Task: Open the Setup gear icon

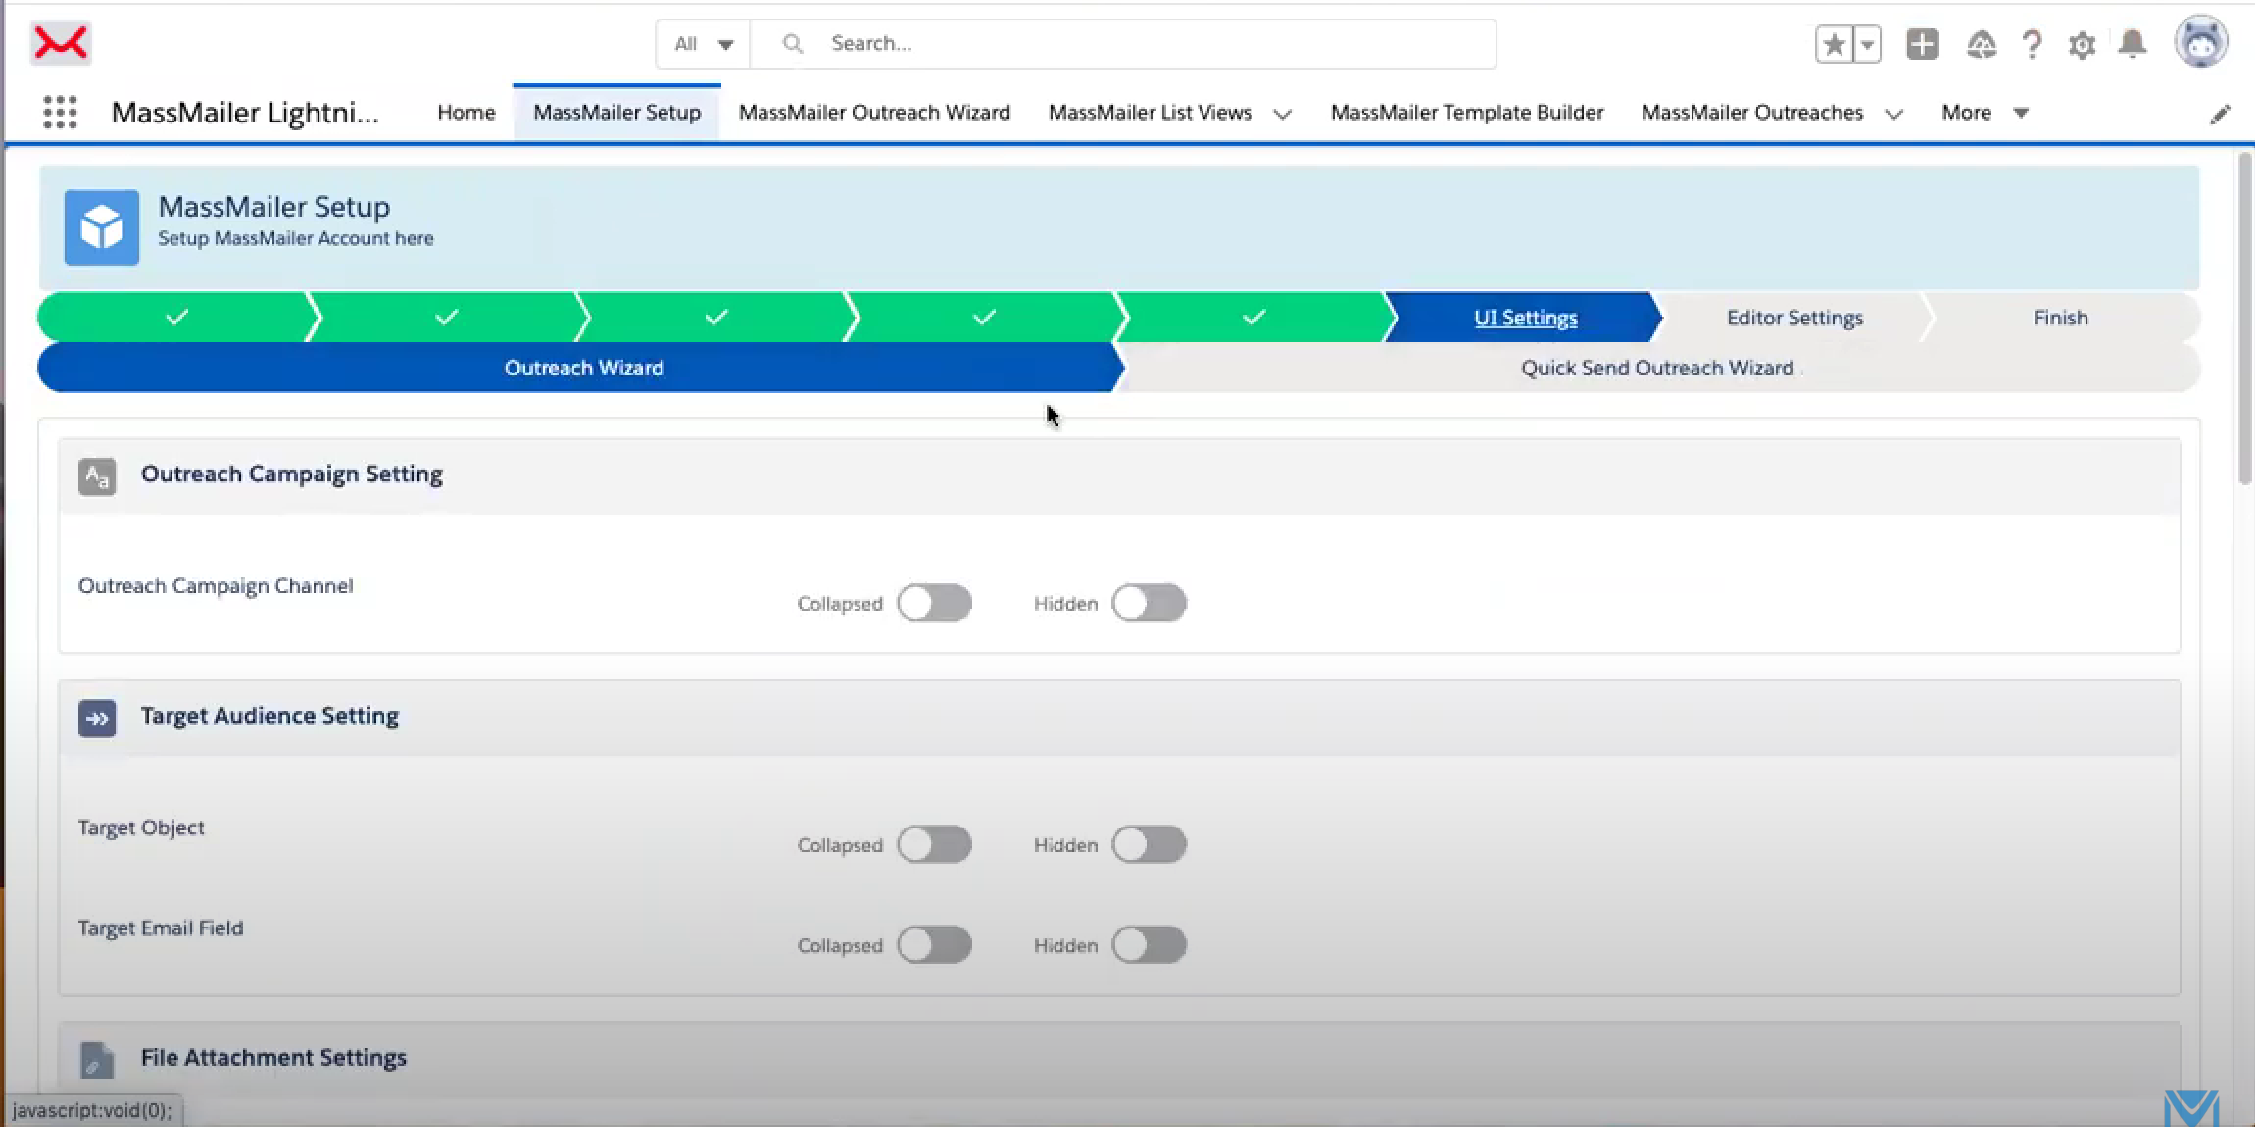Action: pyautogui.click(x=2082, y=45)
